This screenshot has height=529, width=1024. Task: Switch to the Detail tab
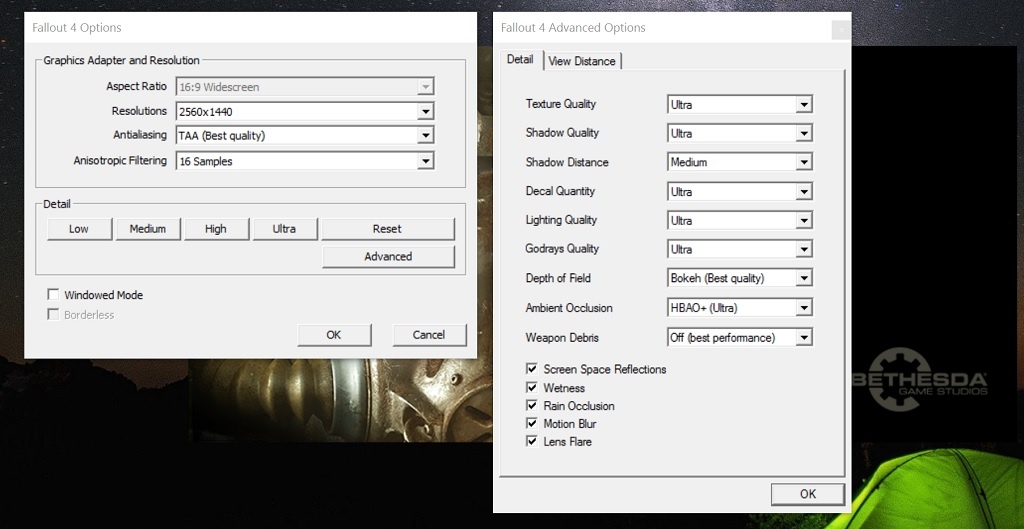520,59
